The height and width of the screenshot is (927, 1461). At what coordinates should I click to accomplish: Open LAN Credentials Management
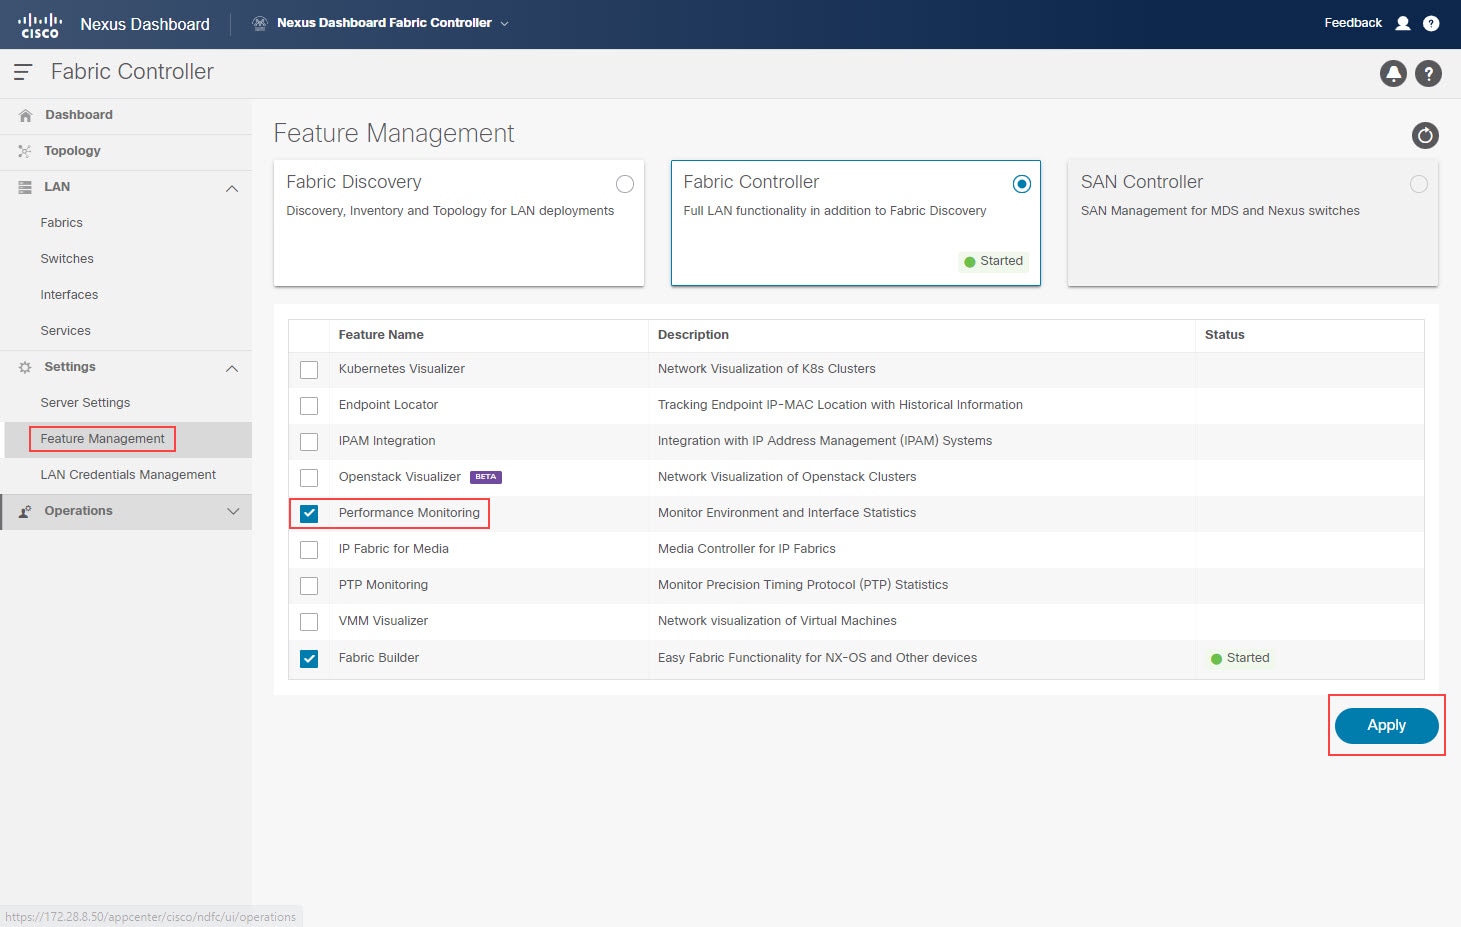[x=128, y=475]
